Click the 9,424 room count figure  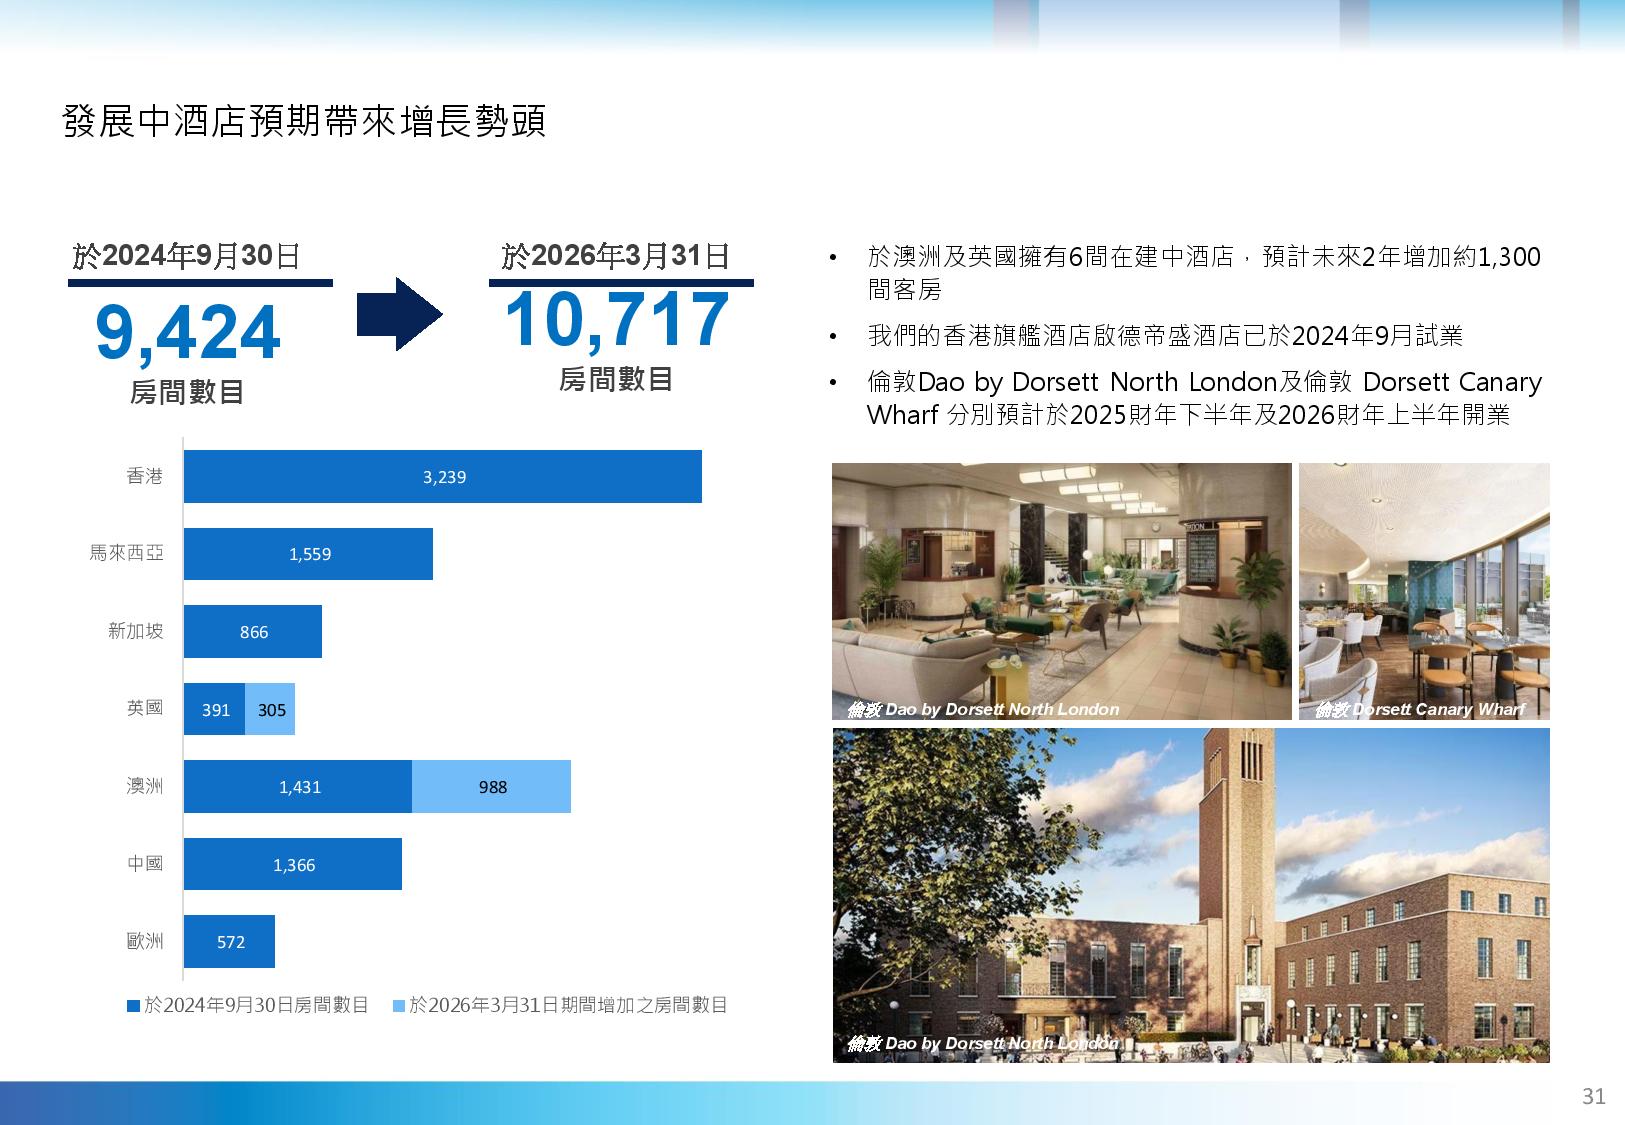click(x=188, y=333)
